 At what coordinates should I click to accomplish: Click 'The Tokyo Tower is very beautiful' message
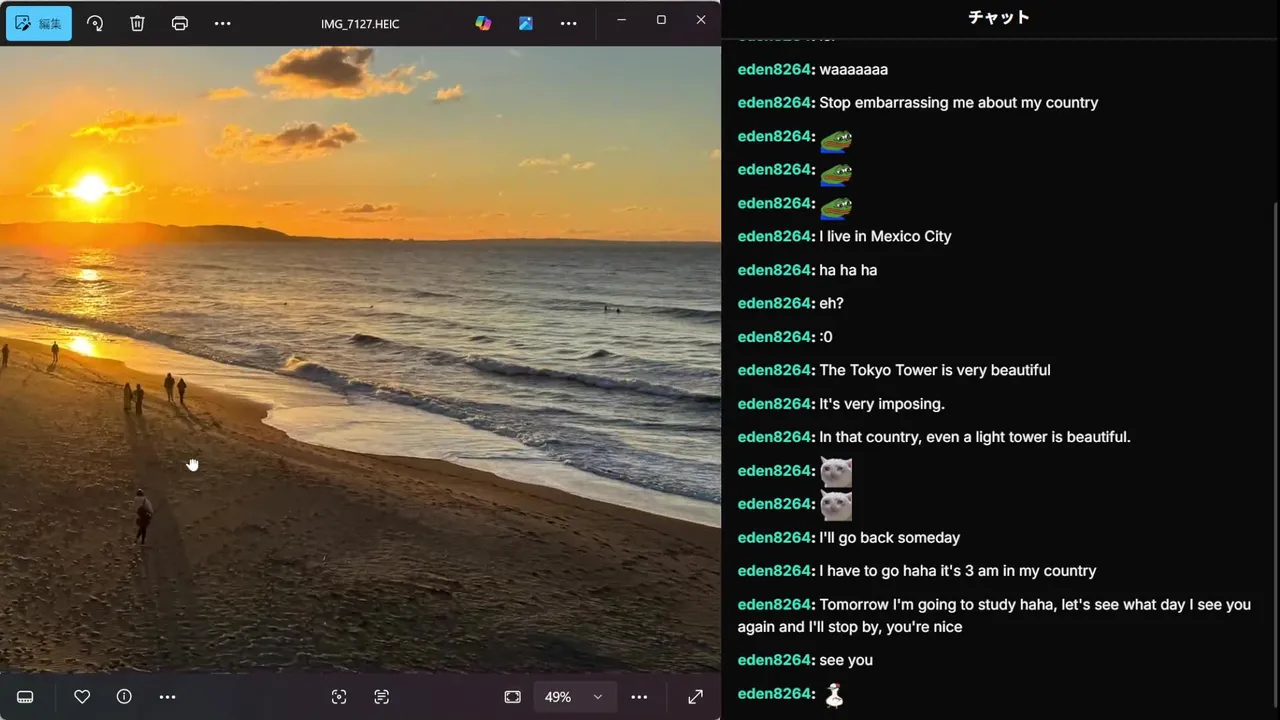point(934,370)
